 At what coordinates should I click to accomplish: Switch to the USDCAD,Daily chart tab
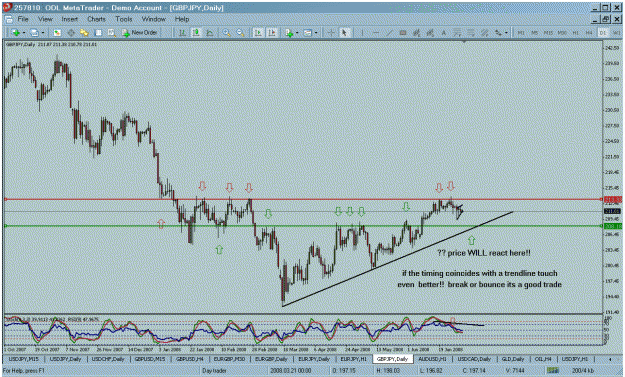[x=474, y=359]
